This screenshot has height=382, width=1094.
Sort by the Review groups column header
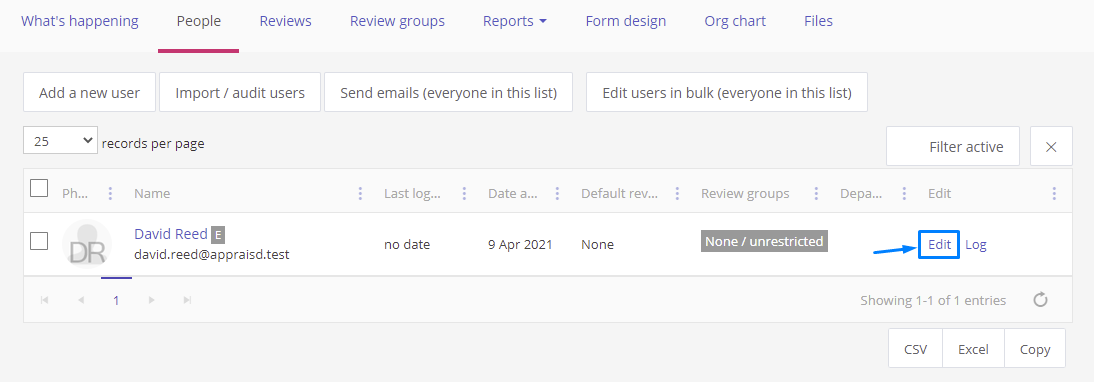(x=745, y=193)
